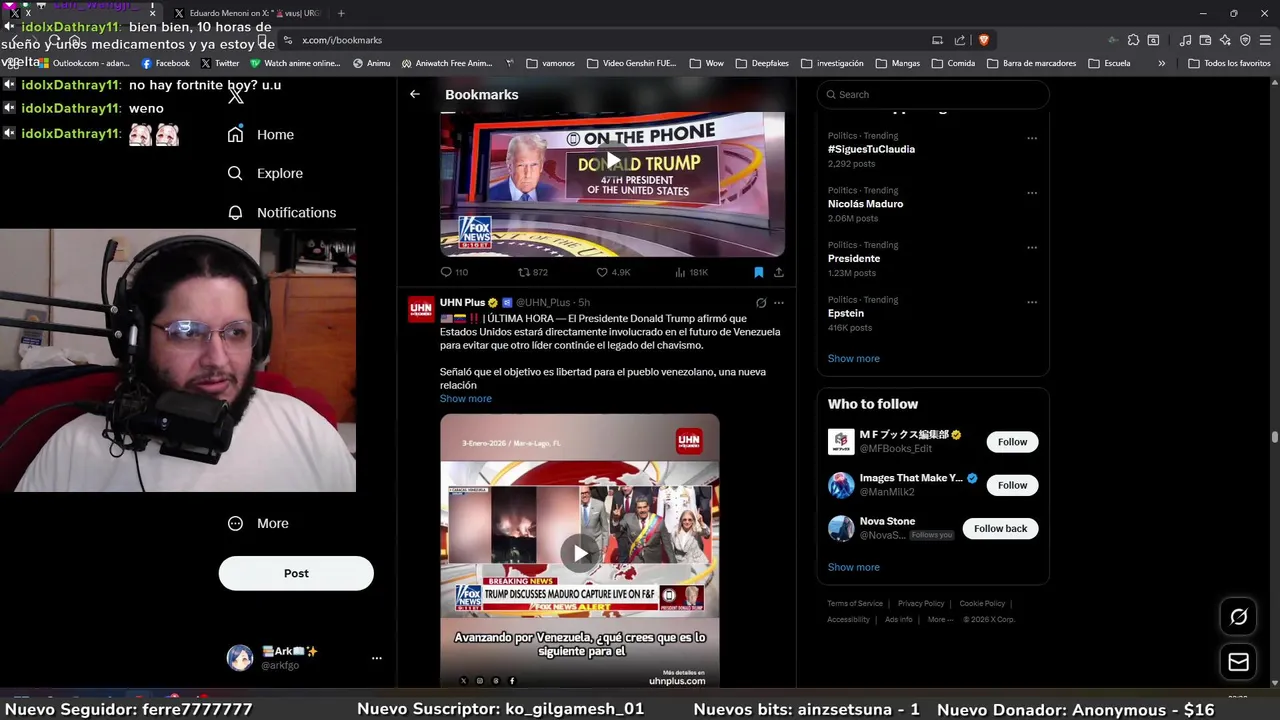Open Accessibility footer link
The height and width of the screenshot is (720, 1280).
[x=848, y=620]
